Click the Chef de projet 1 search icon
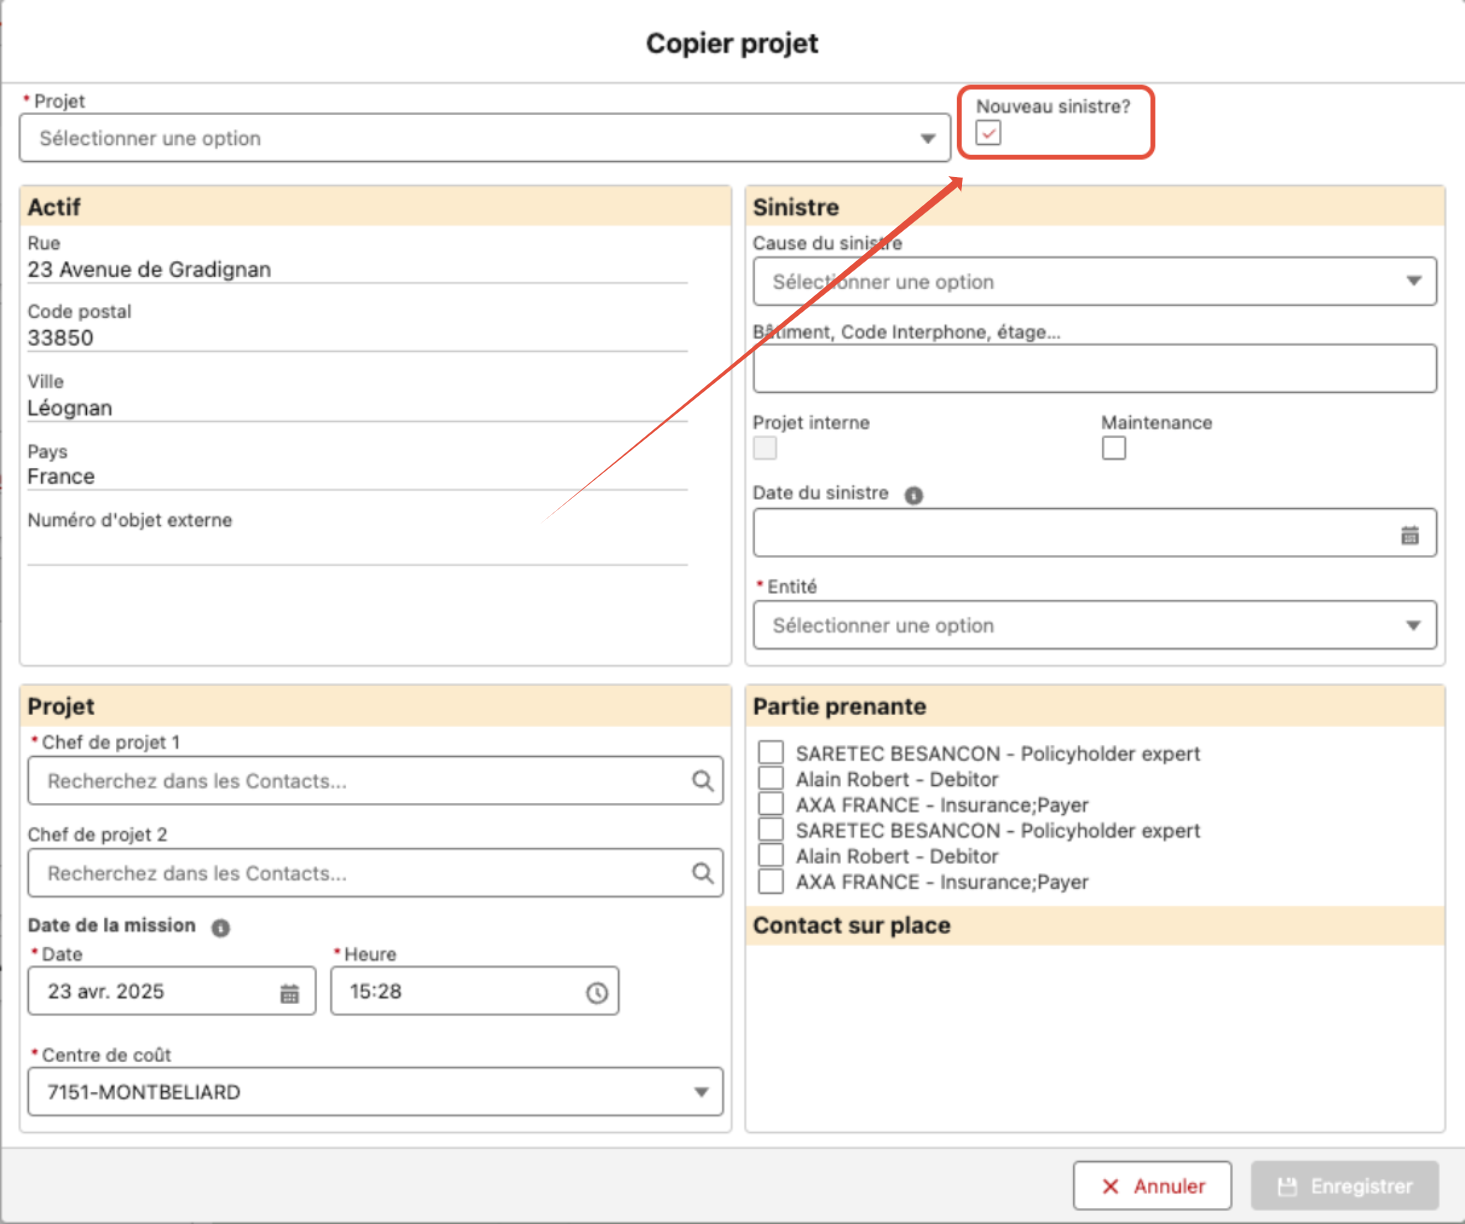 (x=703, y=781)
